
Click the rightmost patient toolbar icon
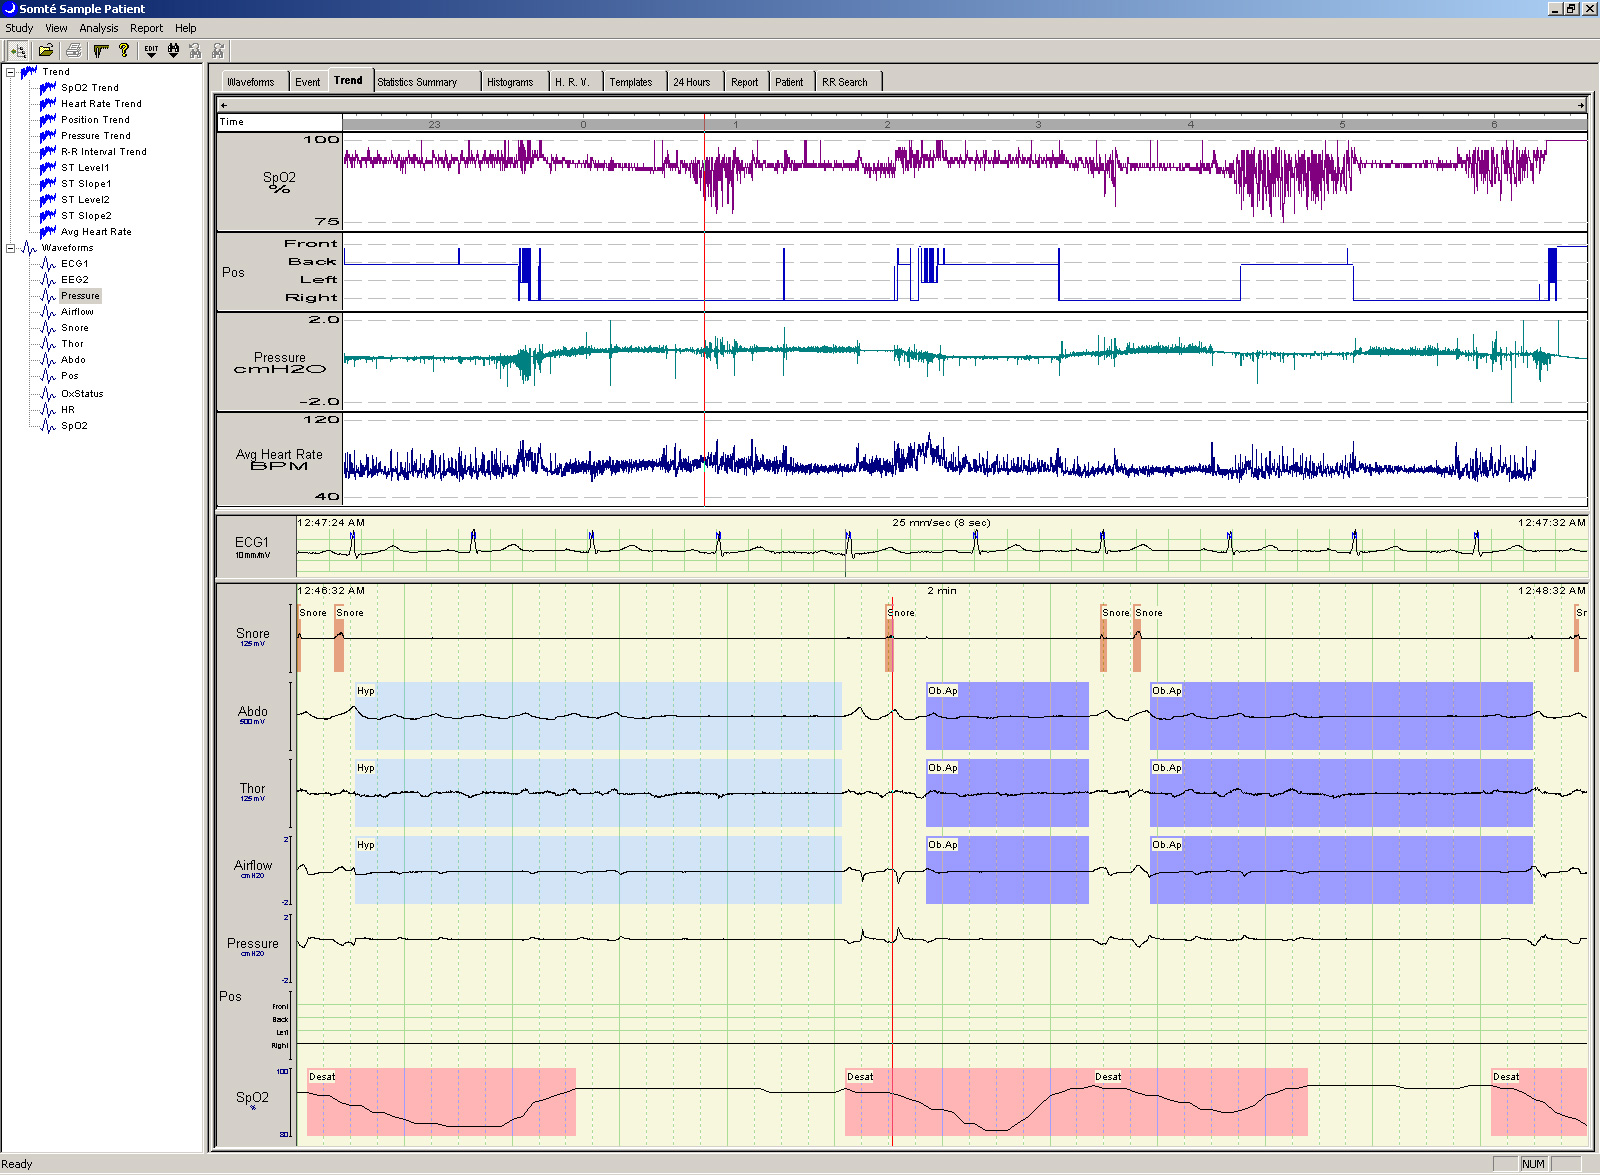click(218, 49)
